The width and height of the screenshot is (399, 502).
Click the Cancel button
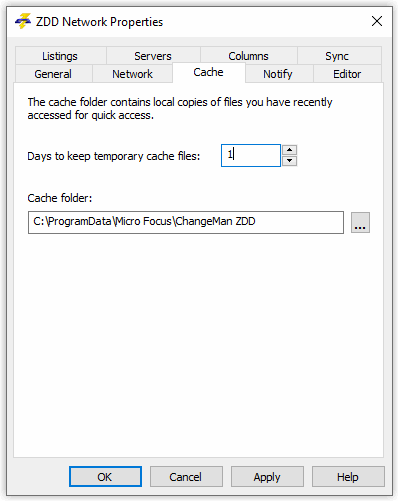(x=186, y=477)
